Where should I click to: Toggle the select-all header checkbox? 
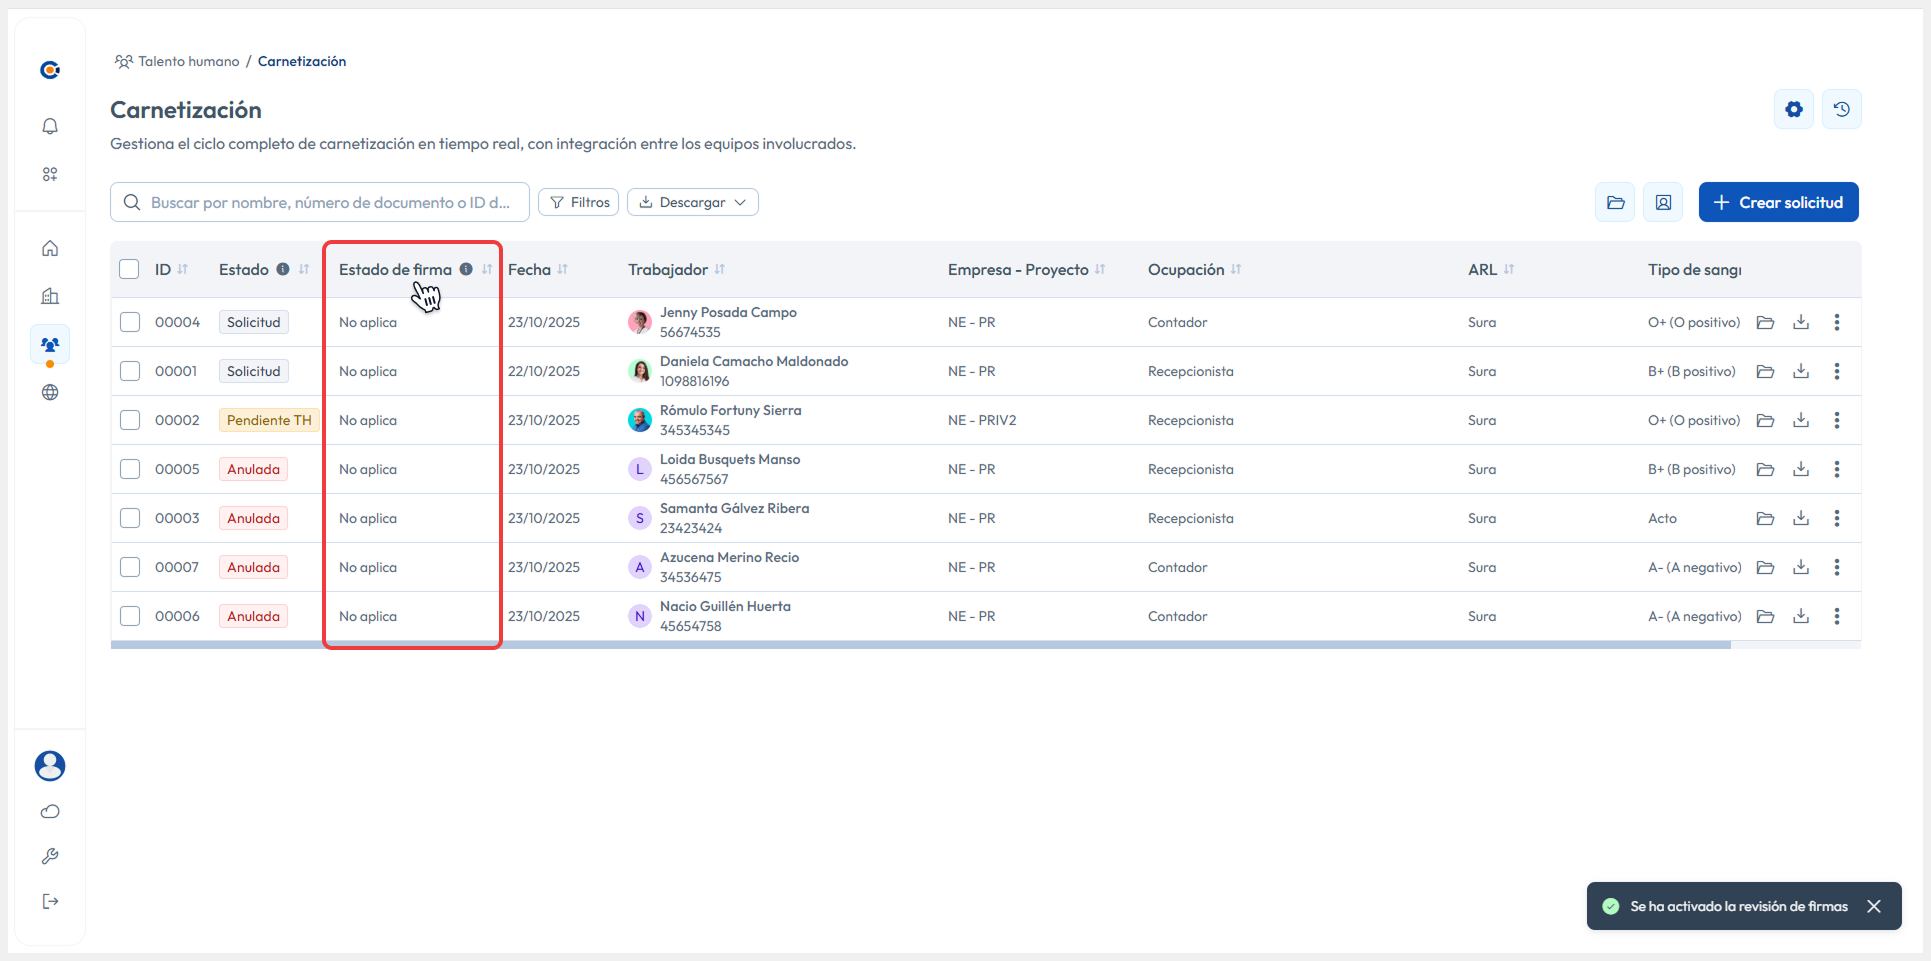[129, 269]
